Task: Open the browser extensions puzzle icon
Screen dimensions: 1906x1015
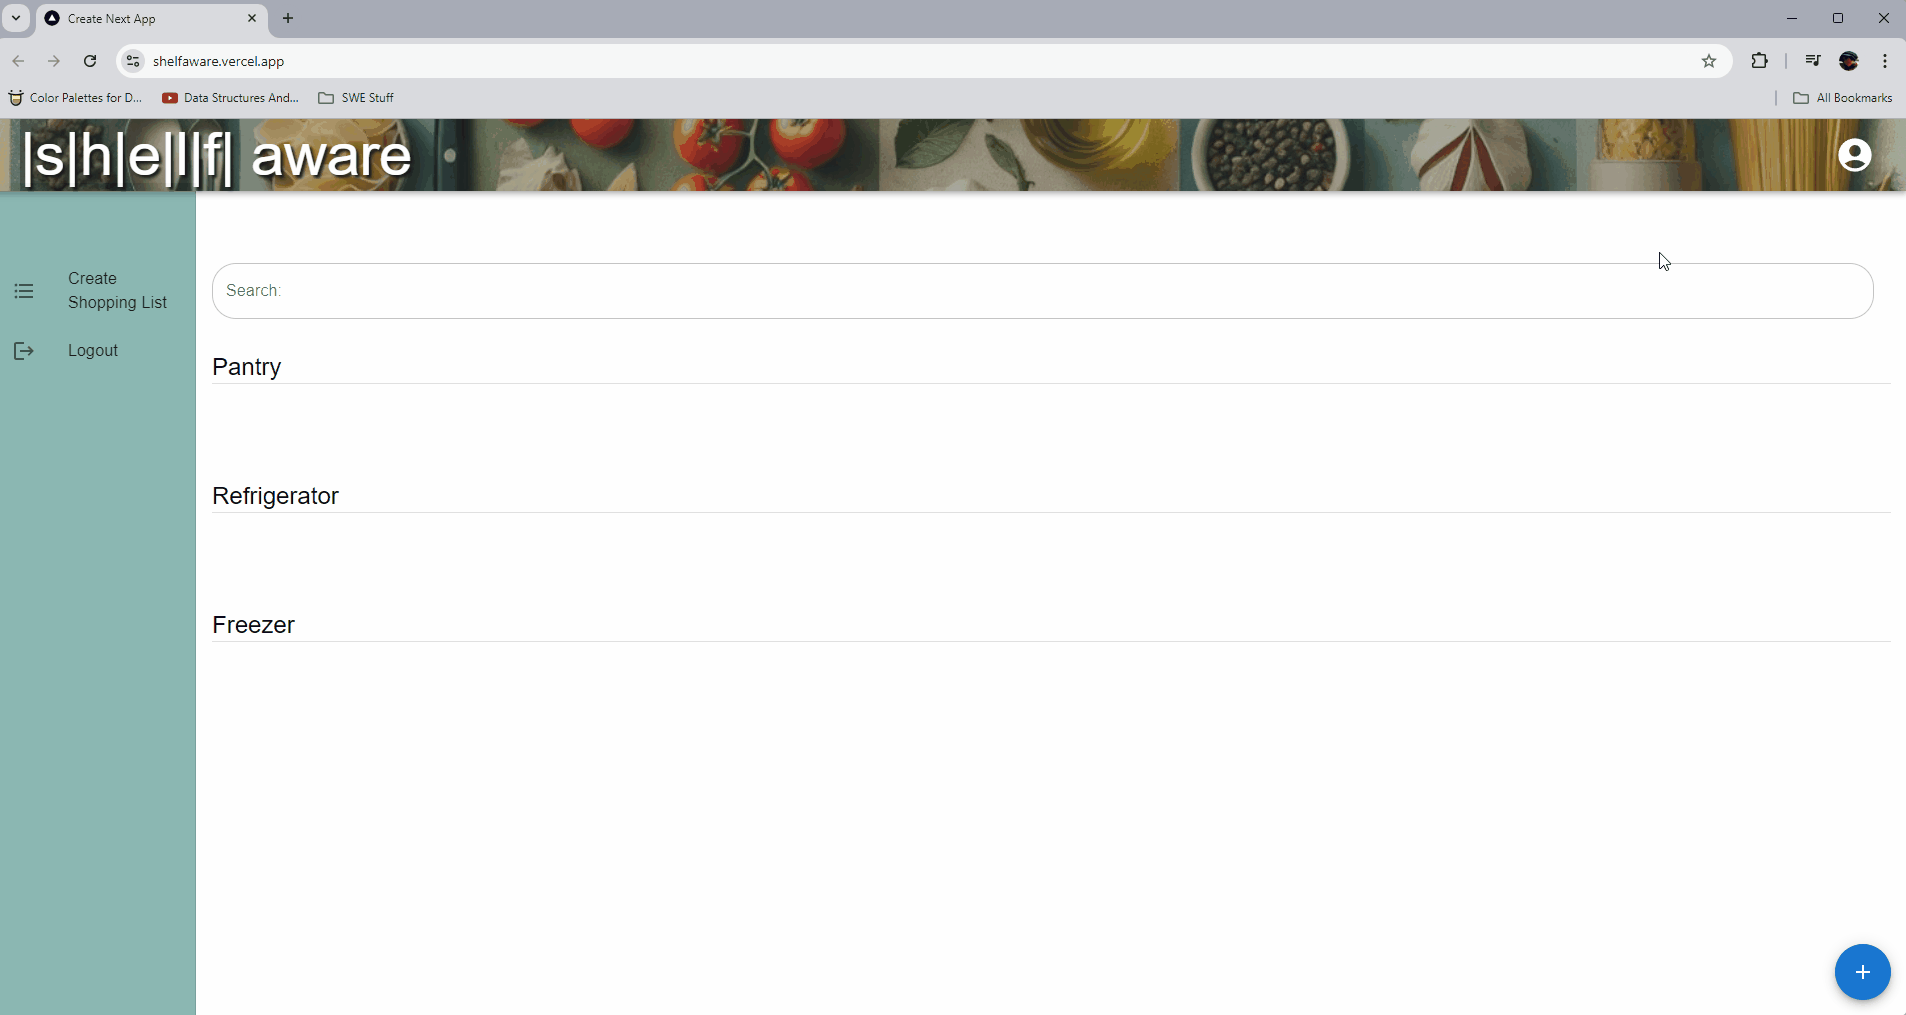Action: (x=1759, y=61)
